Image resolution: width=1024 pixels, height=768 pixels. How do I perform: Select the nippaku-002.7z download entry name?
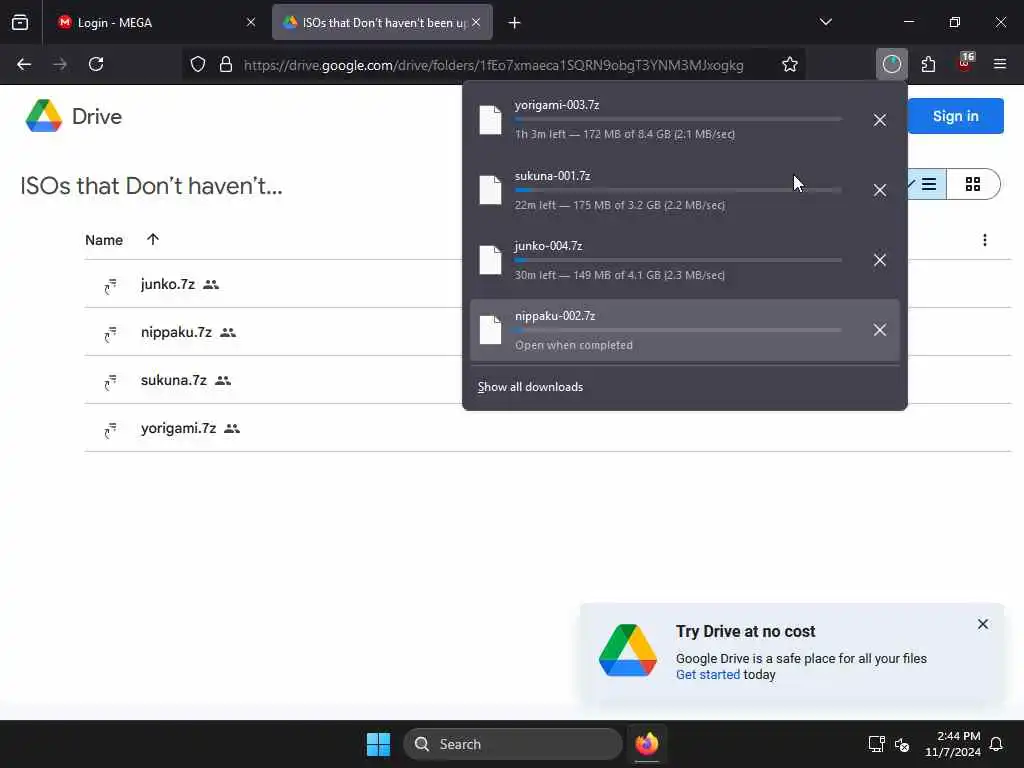click(555, 316)
